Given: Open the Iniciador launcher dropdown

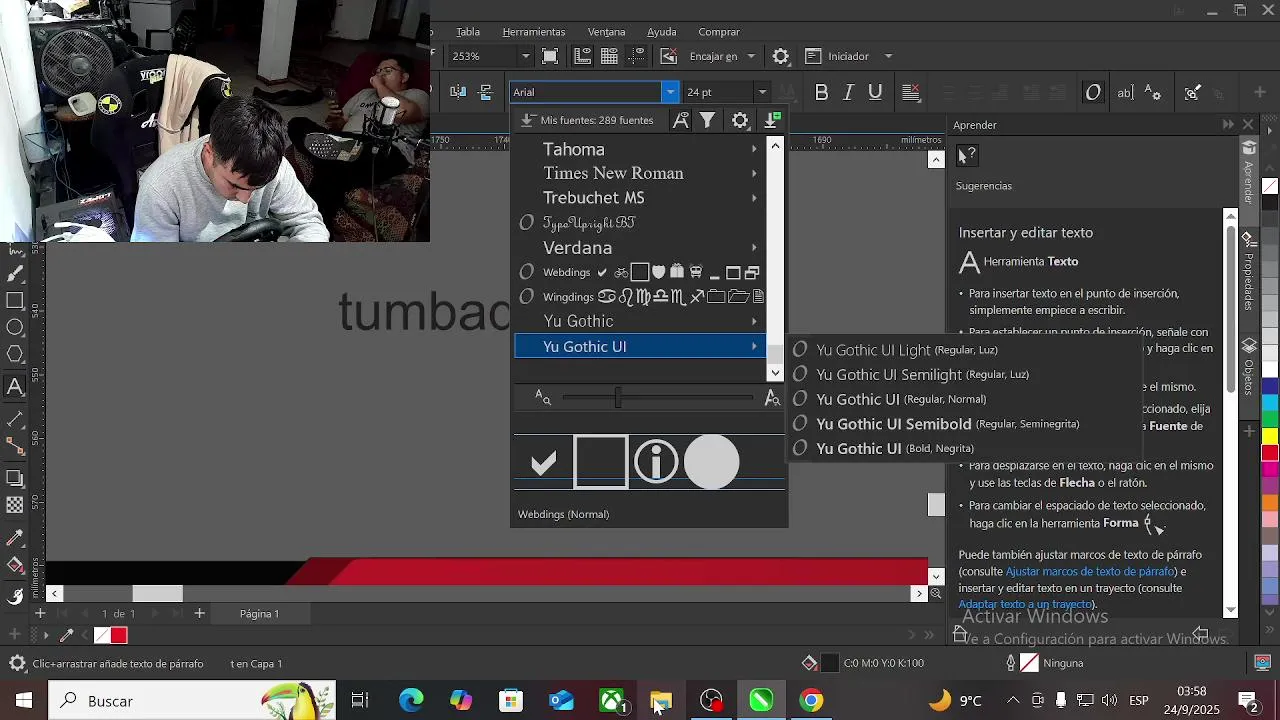Looking at the screenshot, I should pyautogui.click(x=888, y=56).
